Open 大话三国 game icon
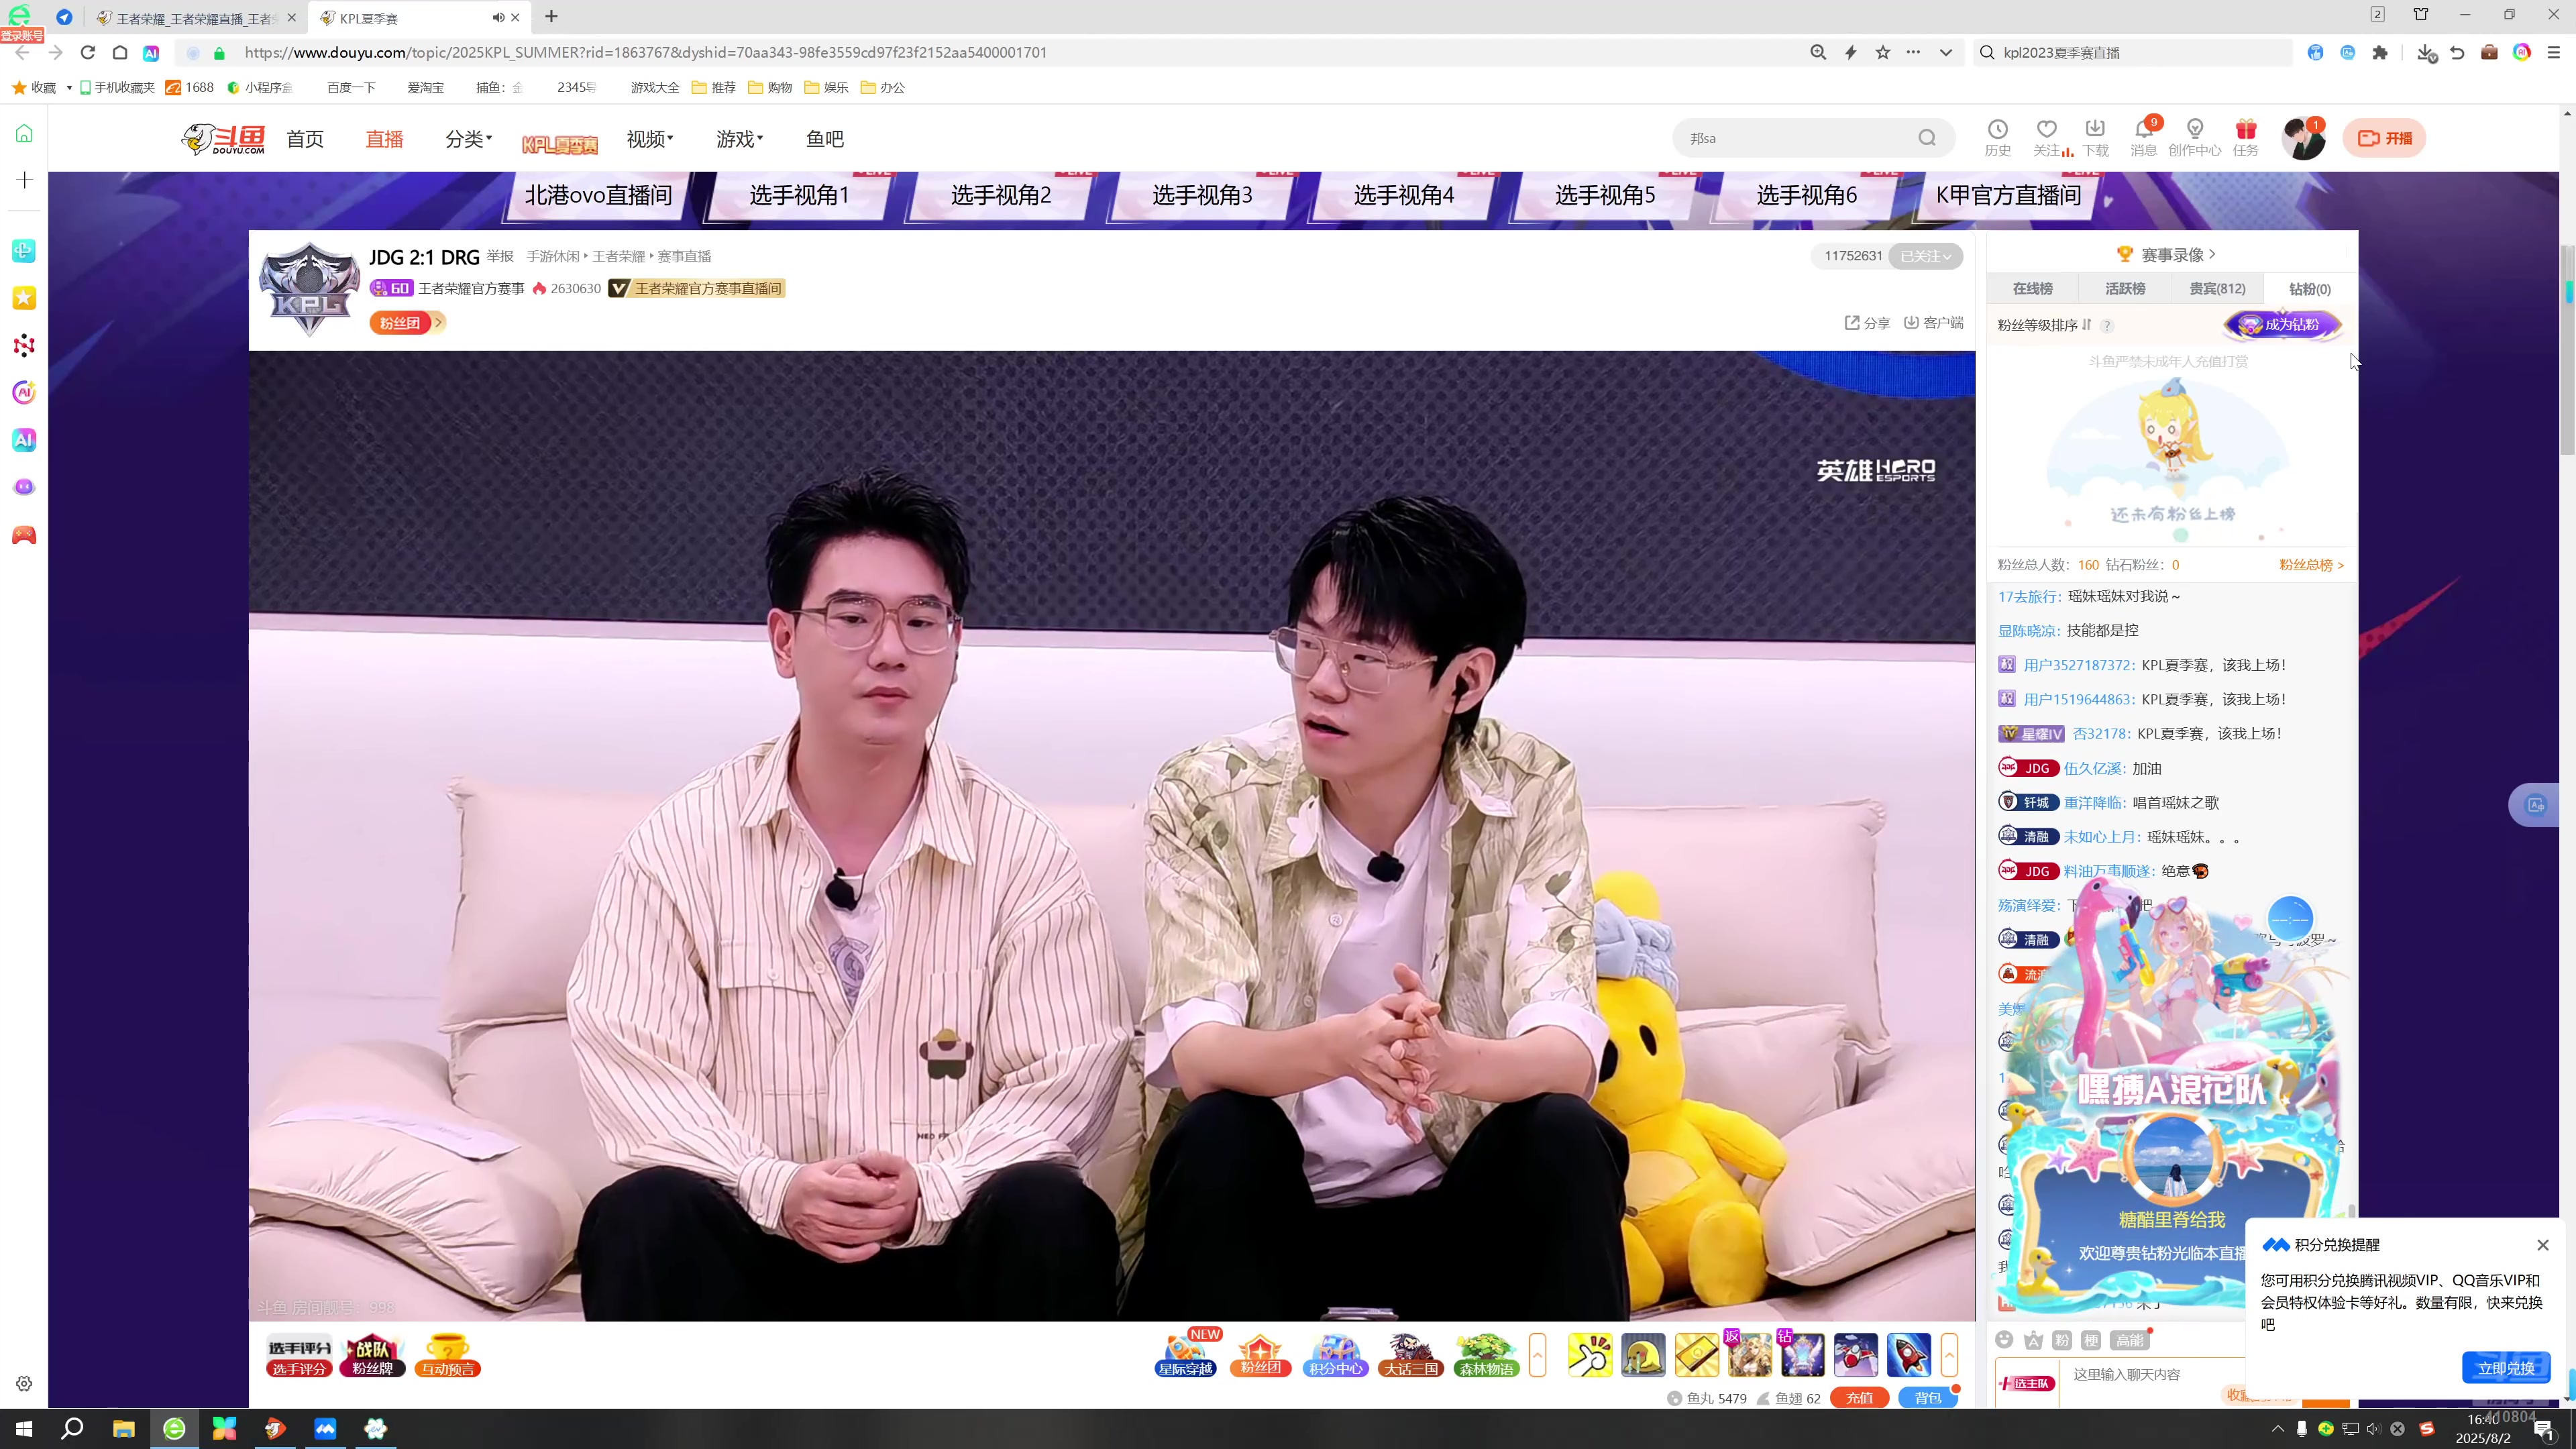The width and height of the screenshot is (2576, 1449). tap(1411, 1355)
